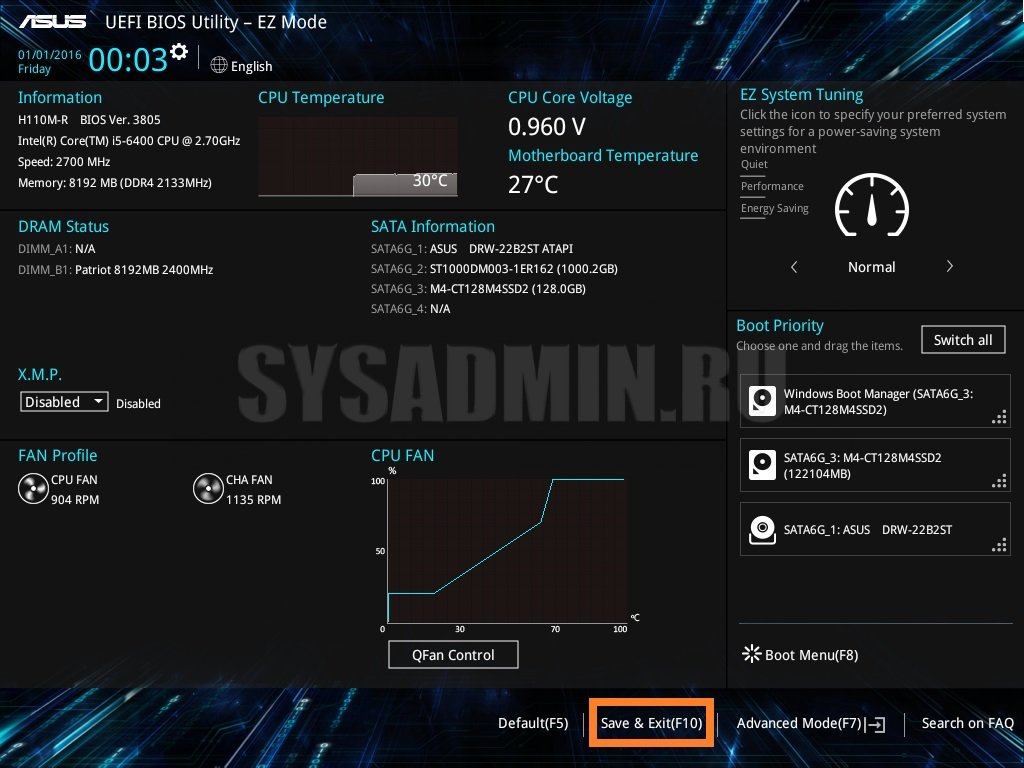Screen dimensions: 1024x768
Task: Select the Quiet tuning mode
Action: pyautogui.click(x=754, y=165)
